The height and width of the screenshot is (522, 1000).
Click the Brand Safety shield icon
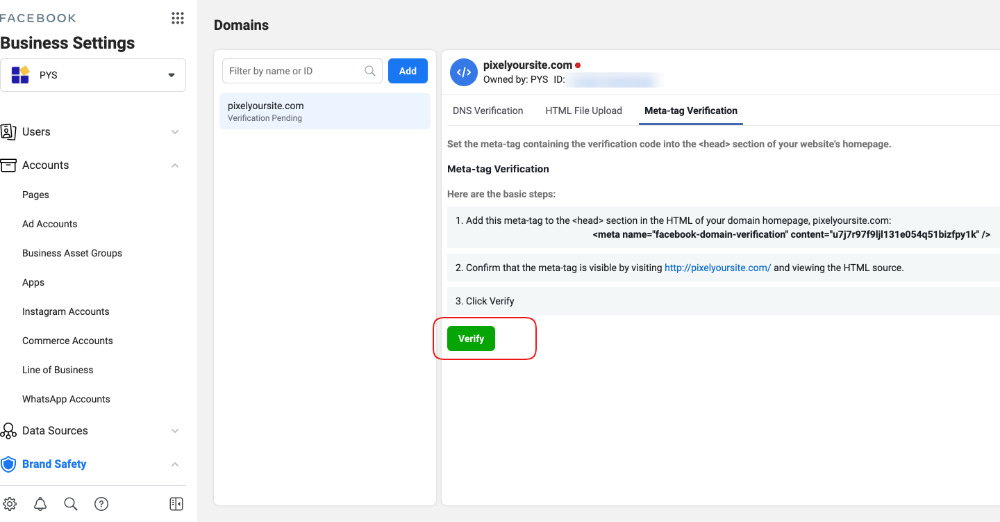[x=8, y=464]
